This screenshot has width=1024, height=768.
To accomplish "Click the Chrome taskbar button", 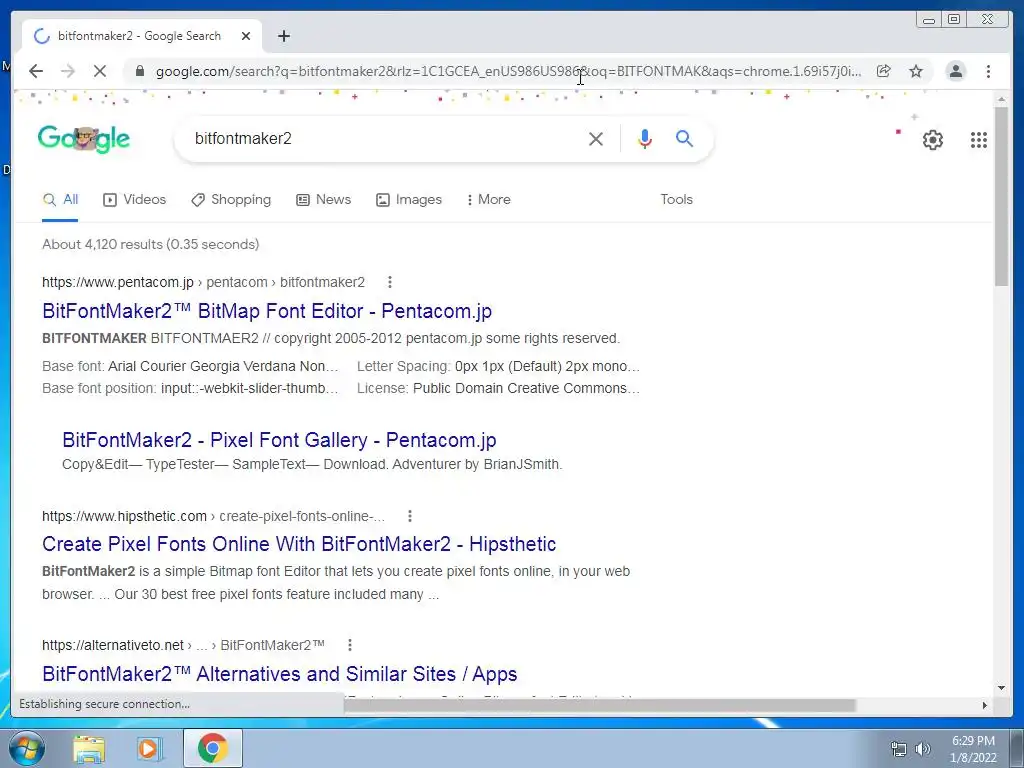I will point(213,748).
